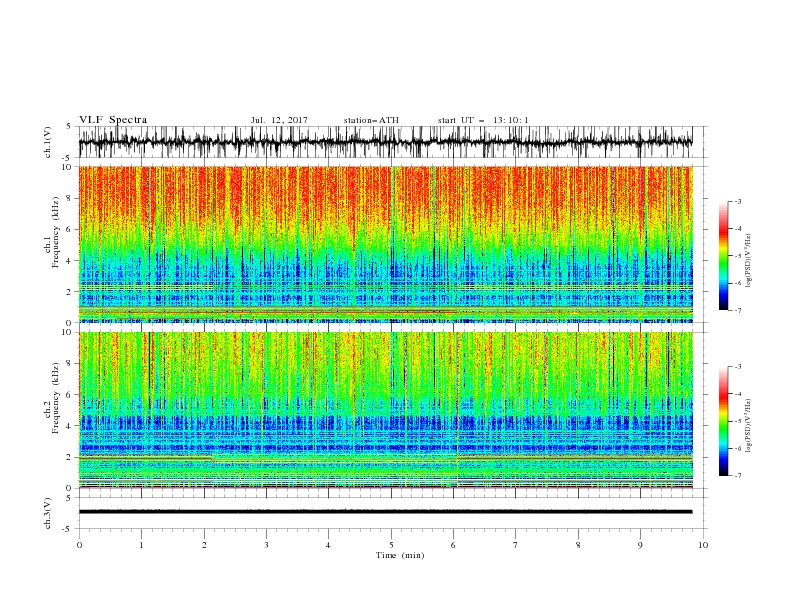Click the time axis tick label "10"
Screen dimensions: 792x612
[x=703, y=545]
